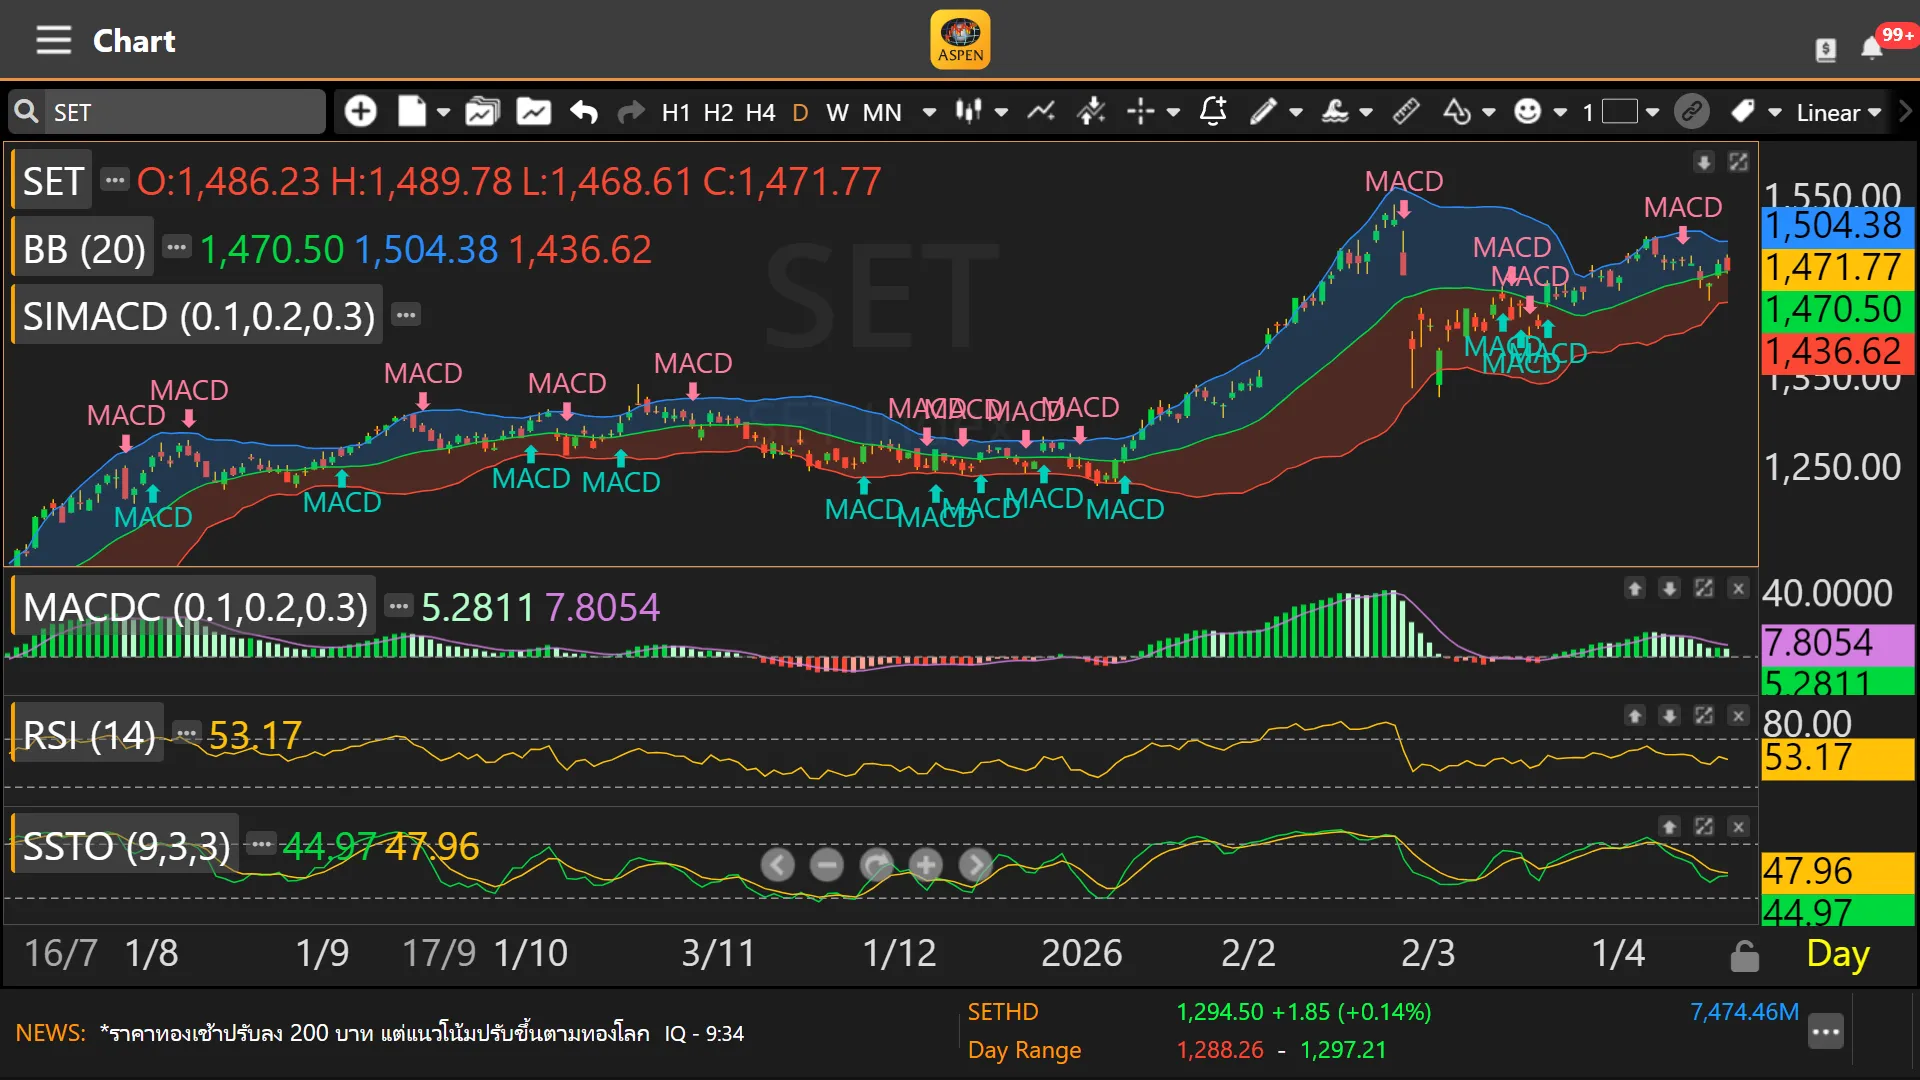
Task: Open the line color swatch box
Action: point(1619,111)
